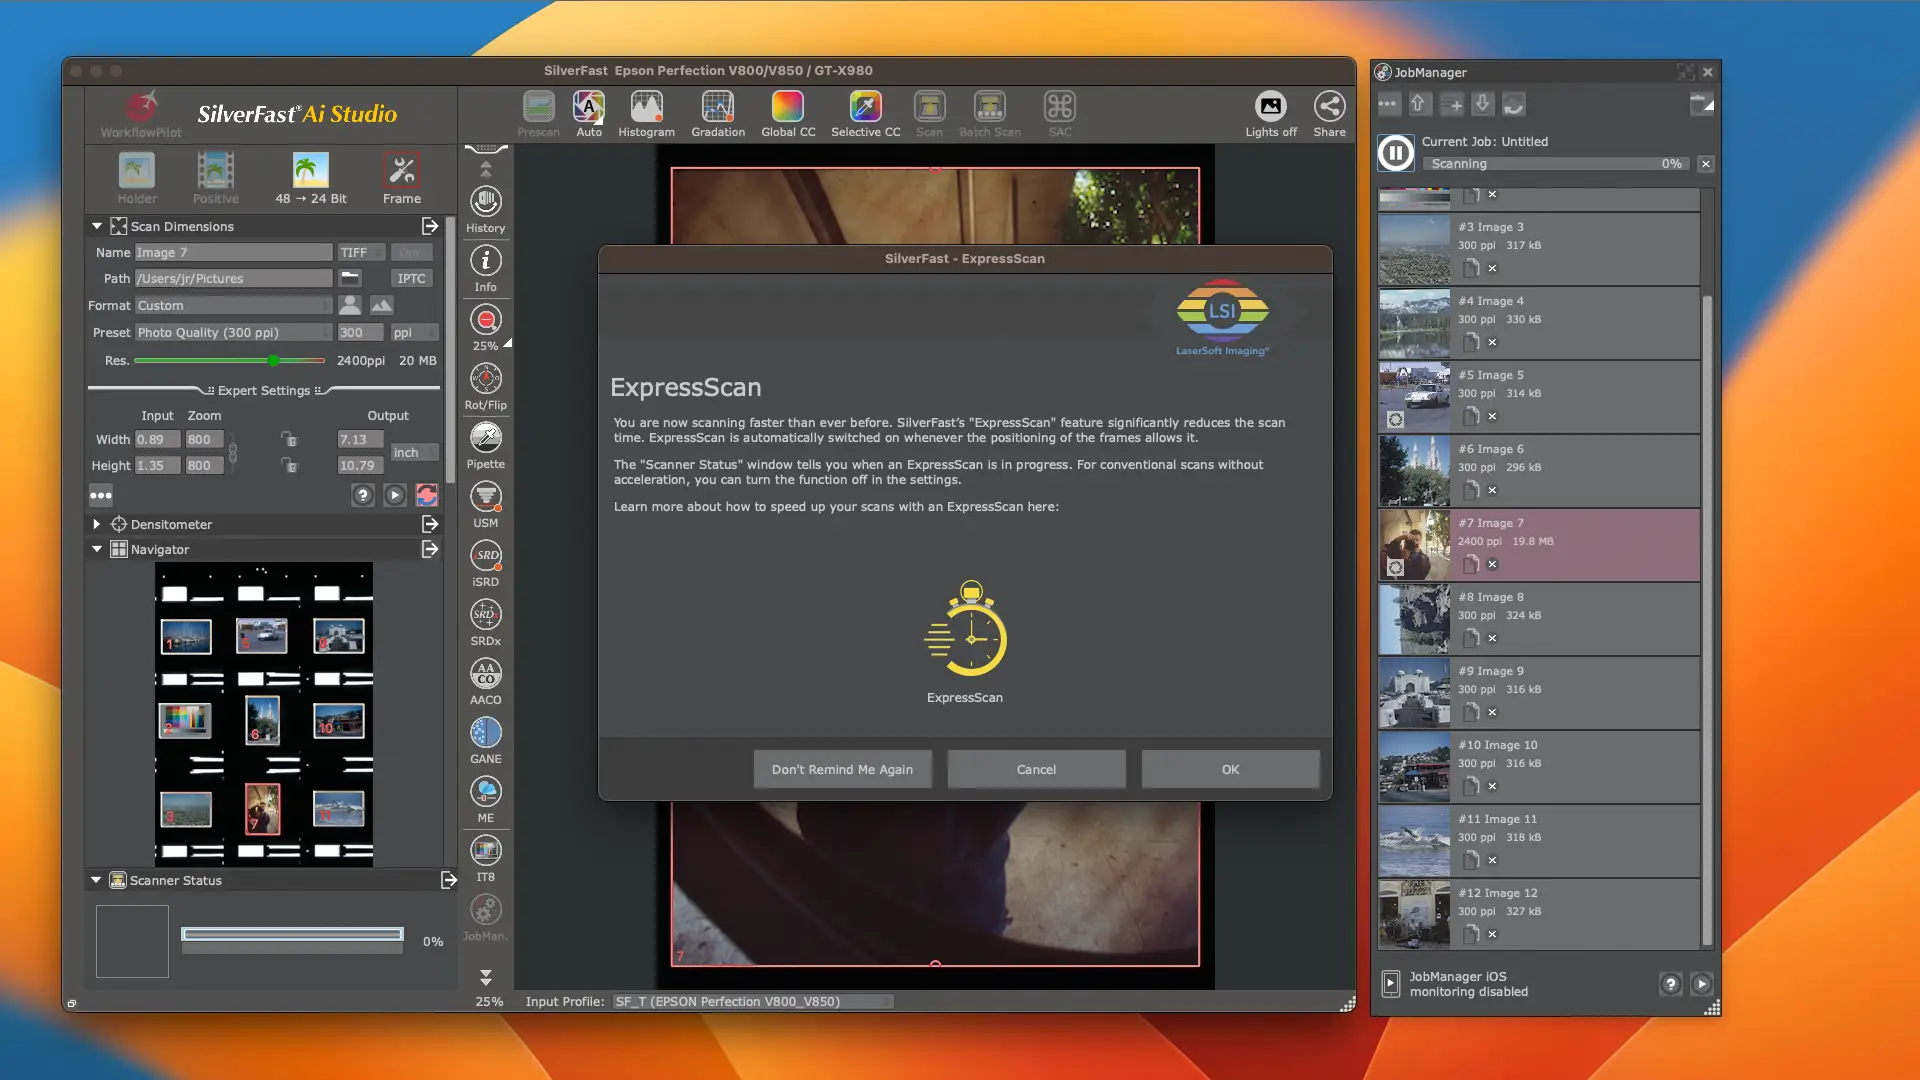Toggle width proportion lock
The image size is (1920, 1080).
coord(289,440)
